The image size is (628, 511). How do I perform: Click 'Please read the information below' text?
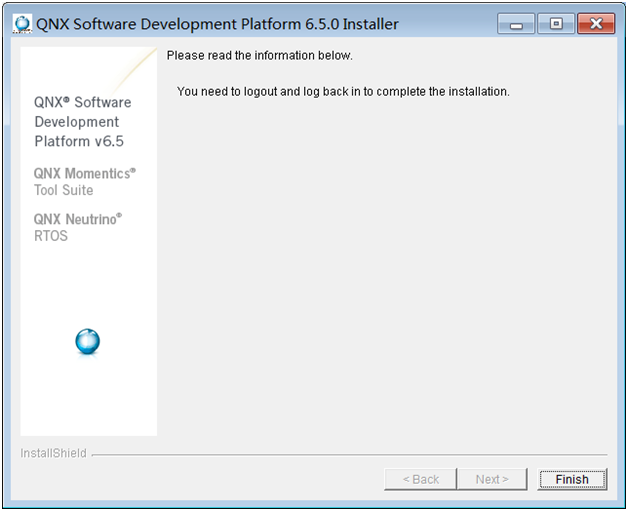click(x=260, y=55)
